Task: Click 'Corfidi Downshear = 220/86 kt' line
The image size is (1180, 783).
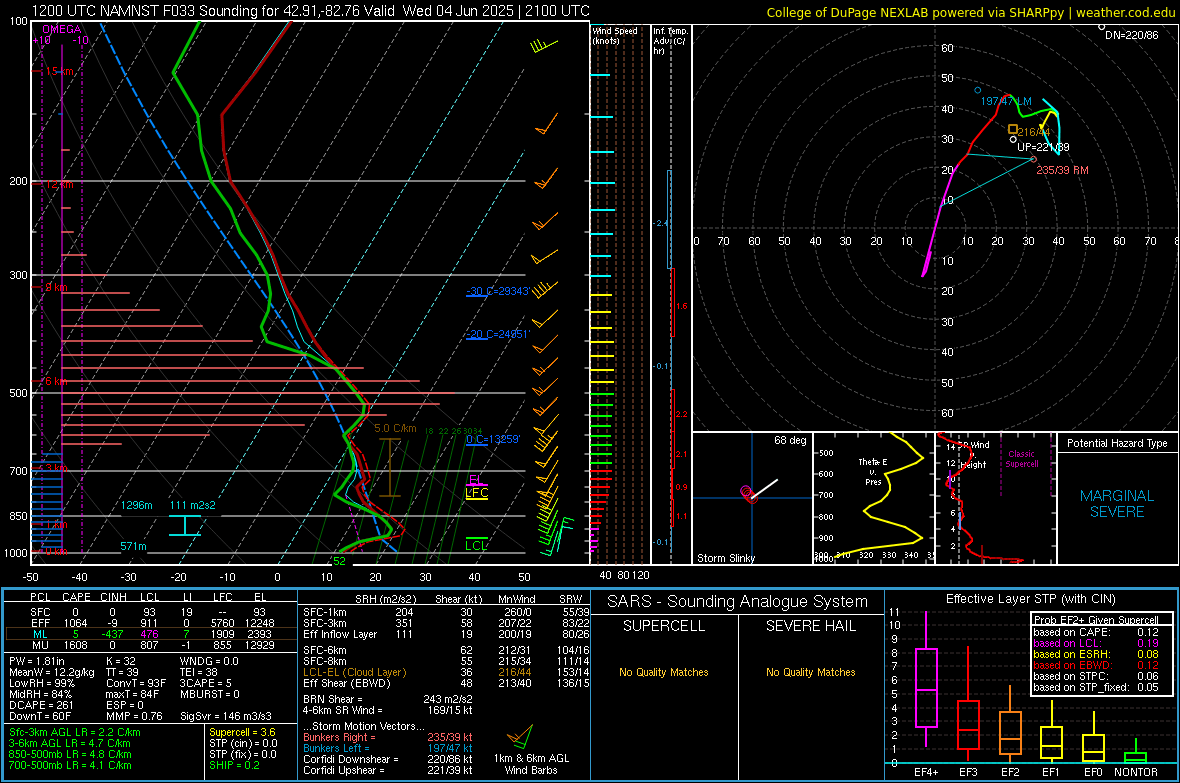Action: (x=388, y=759)
